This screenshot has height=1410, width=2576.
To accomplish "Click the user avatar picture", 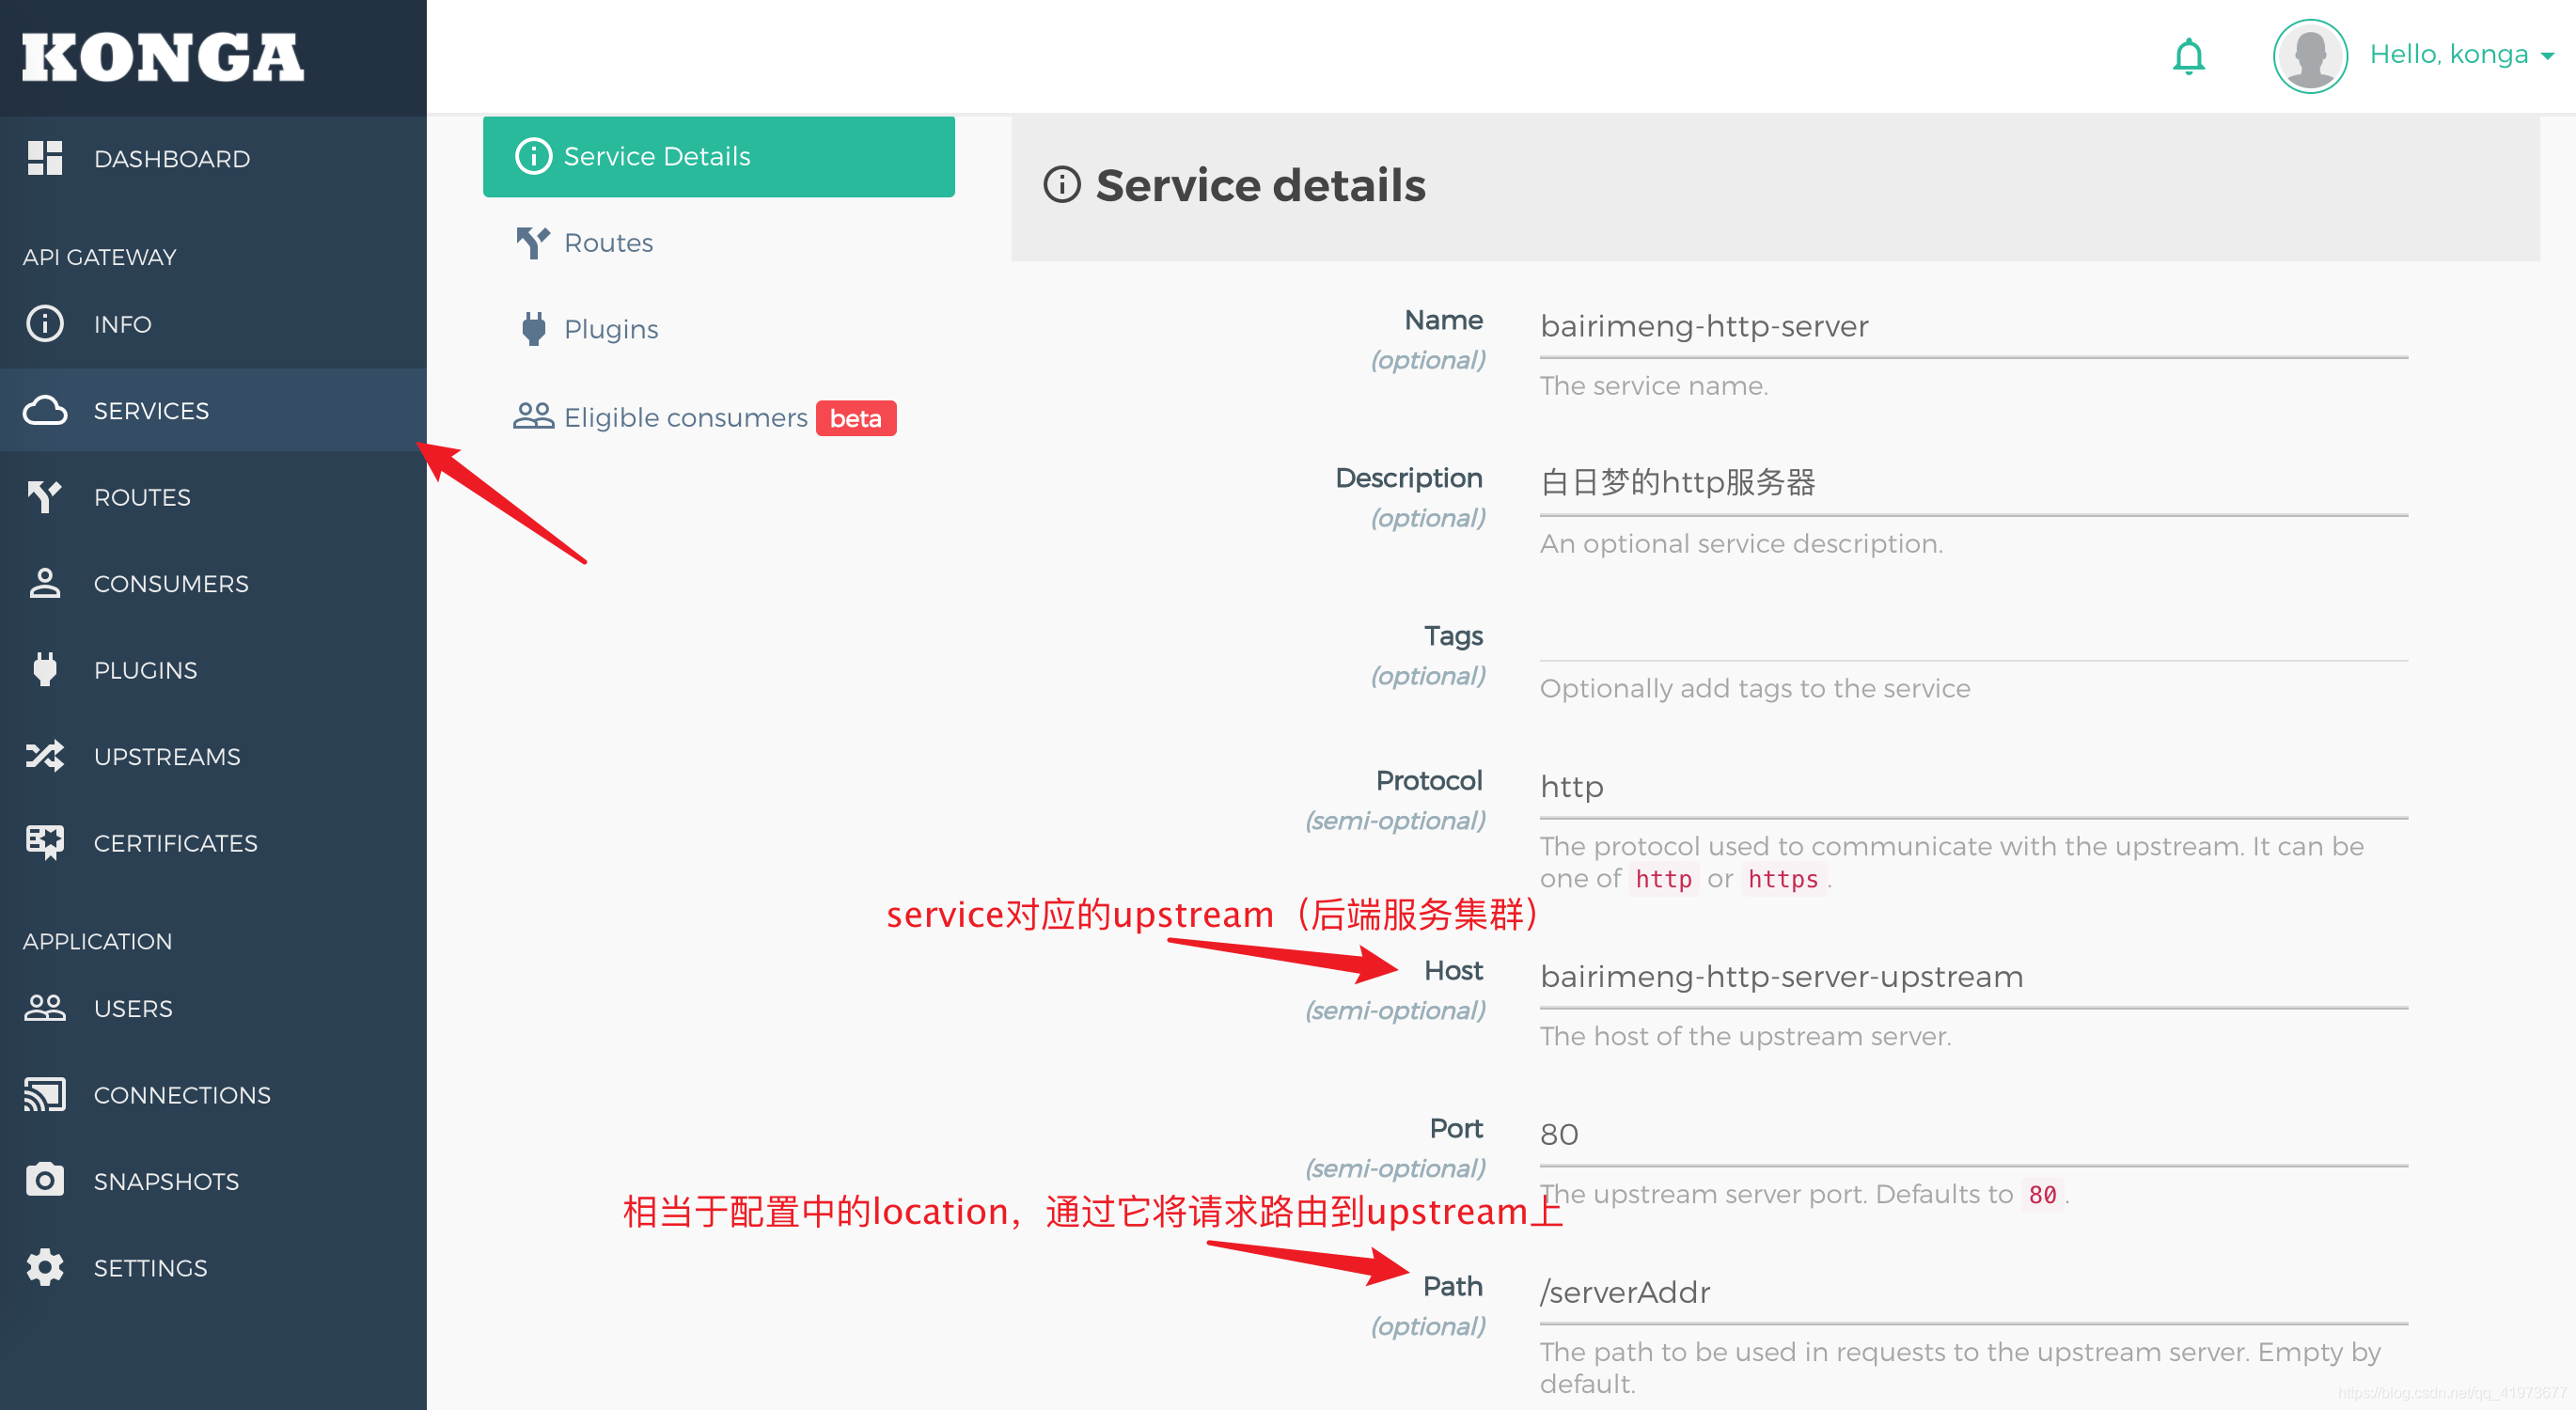I will tap(2309, 56).
